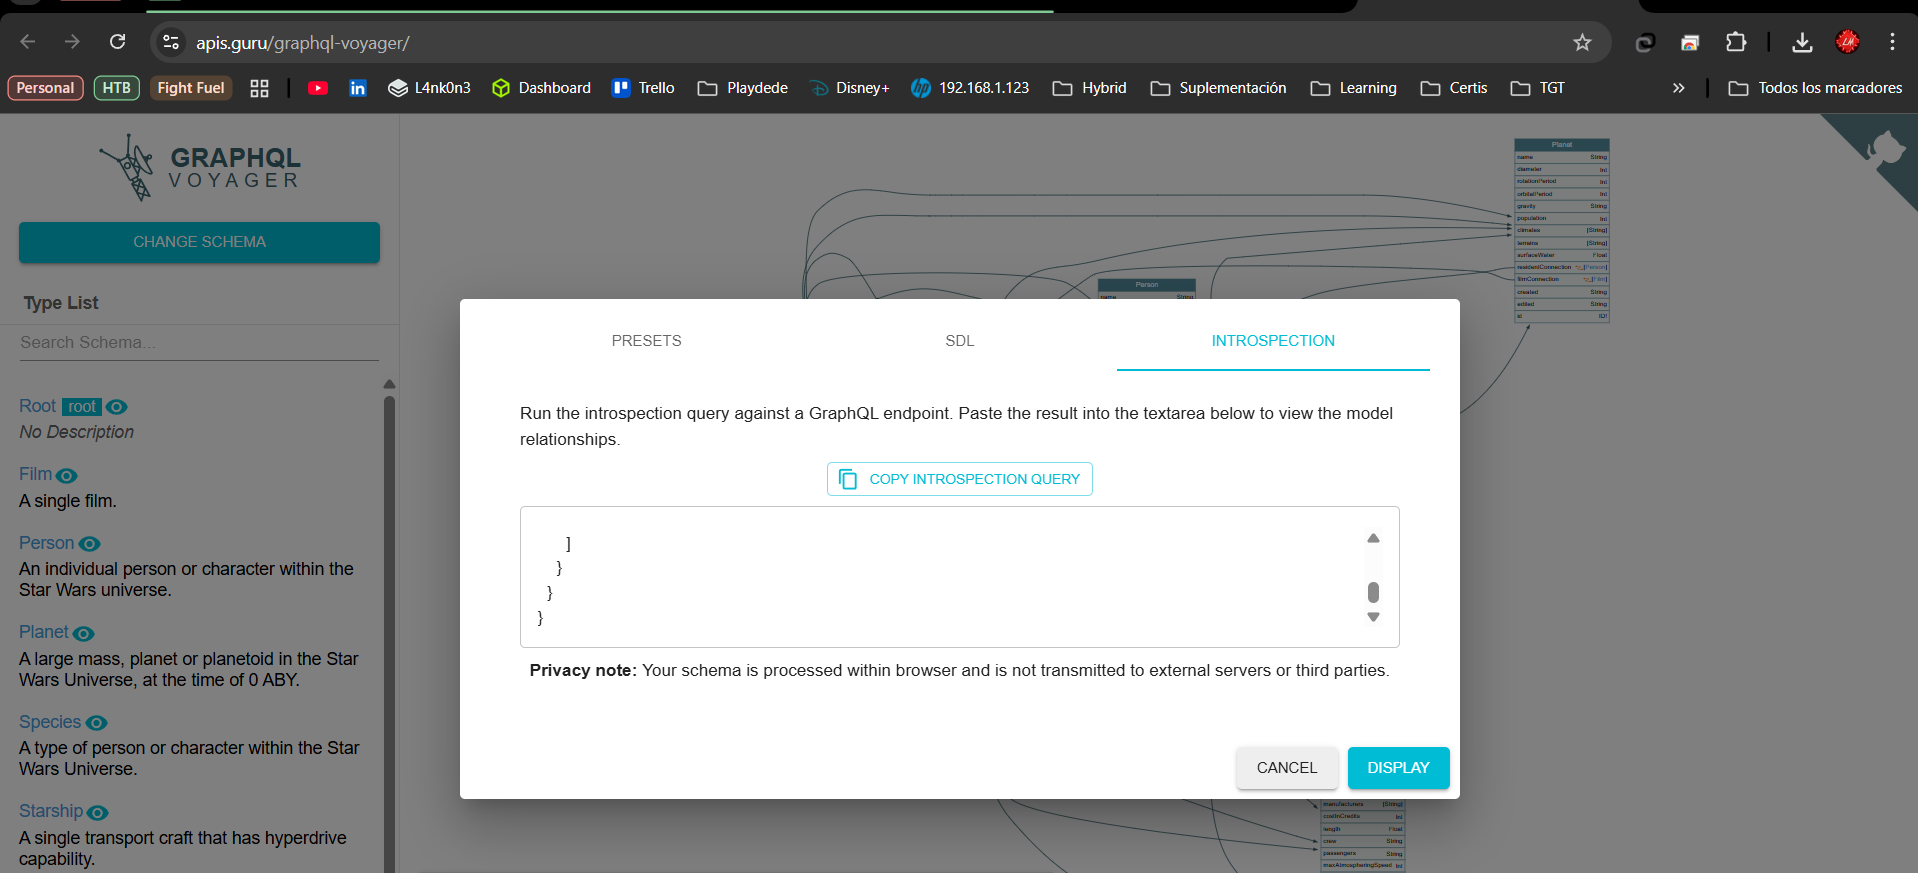Click the Search Schema input field

click(x=198, y=342)
